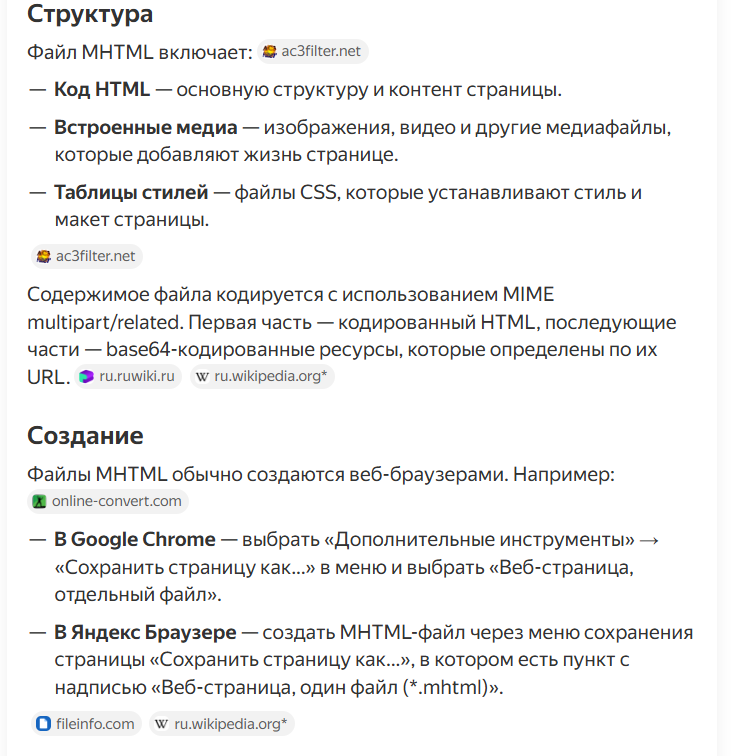Open the ru.ruwiki.ru source link

pos(137,376)
